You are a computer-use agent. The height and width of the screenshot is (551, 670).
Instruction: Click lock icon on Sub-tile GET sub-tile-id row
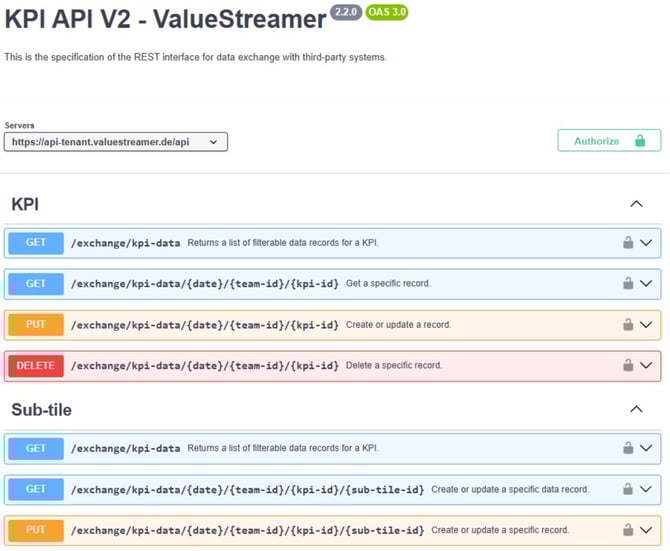tap(628, 489)
